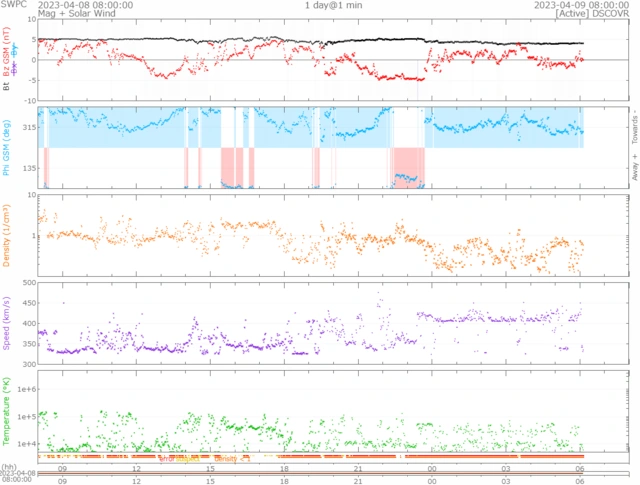Screen dimensions: 640x485
Task: Open the "Mag + Solar Wind" plot selector
Action: pyautogui.click(x=77, y=13)
